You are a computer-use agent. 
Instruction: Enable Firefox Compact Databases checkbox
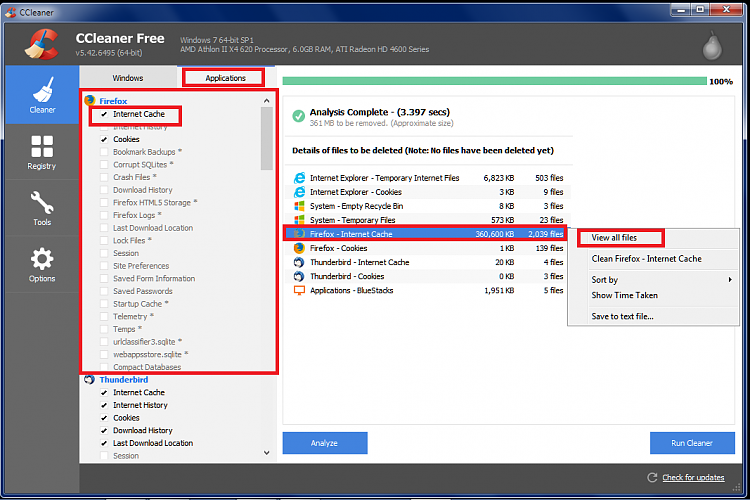point(104,367)
